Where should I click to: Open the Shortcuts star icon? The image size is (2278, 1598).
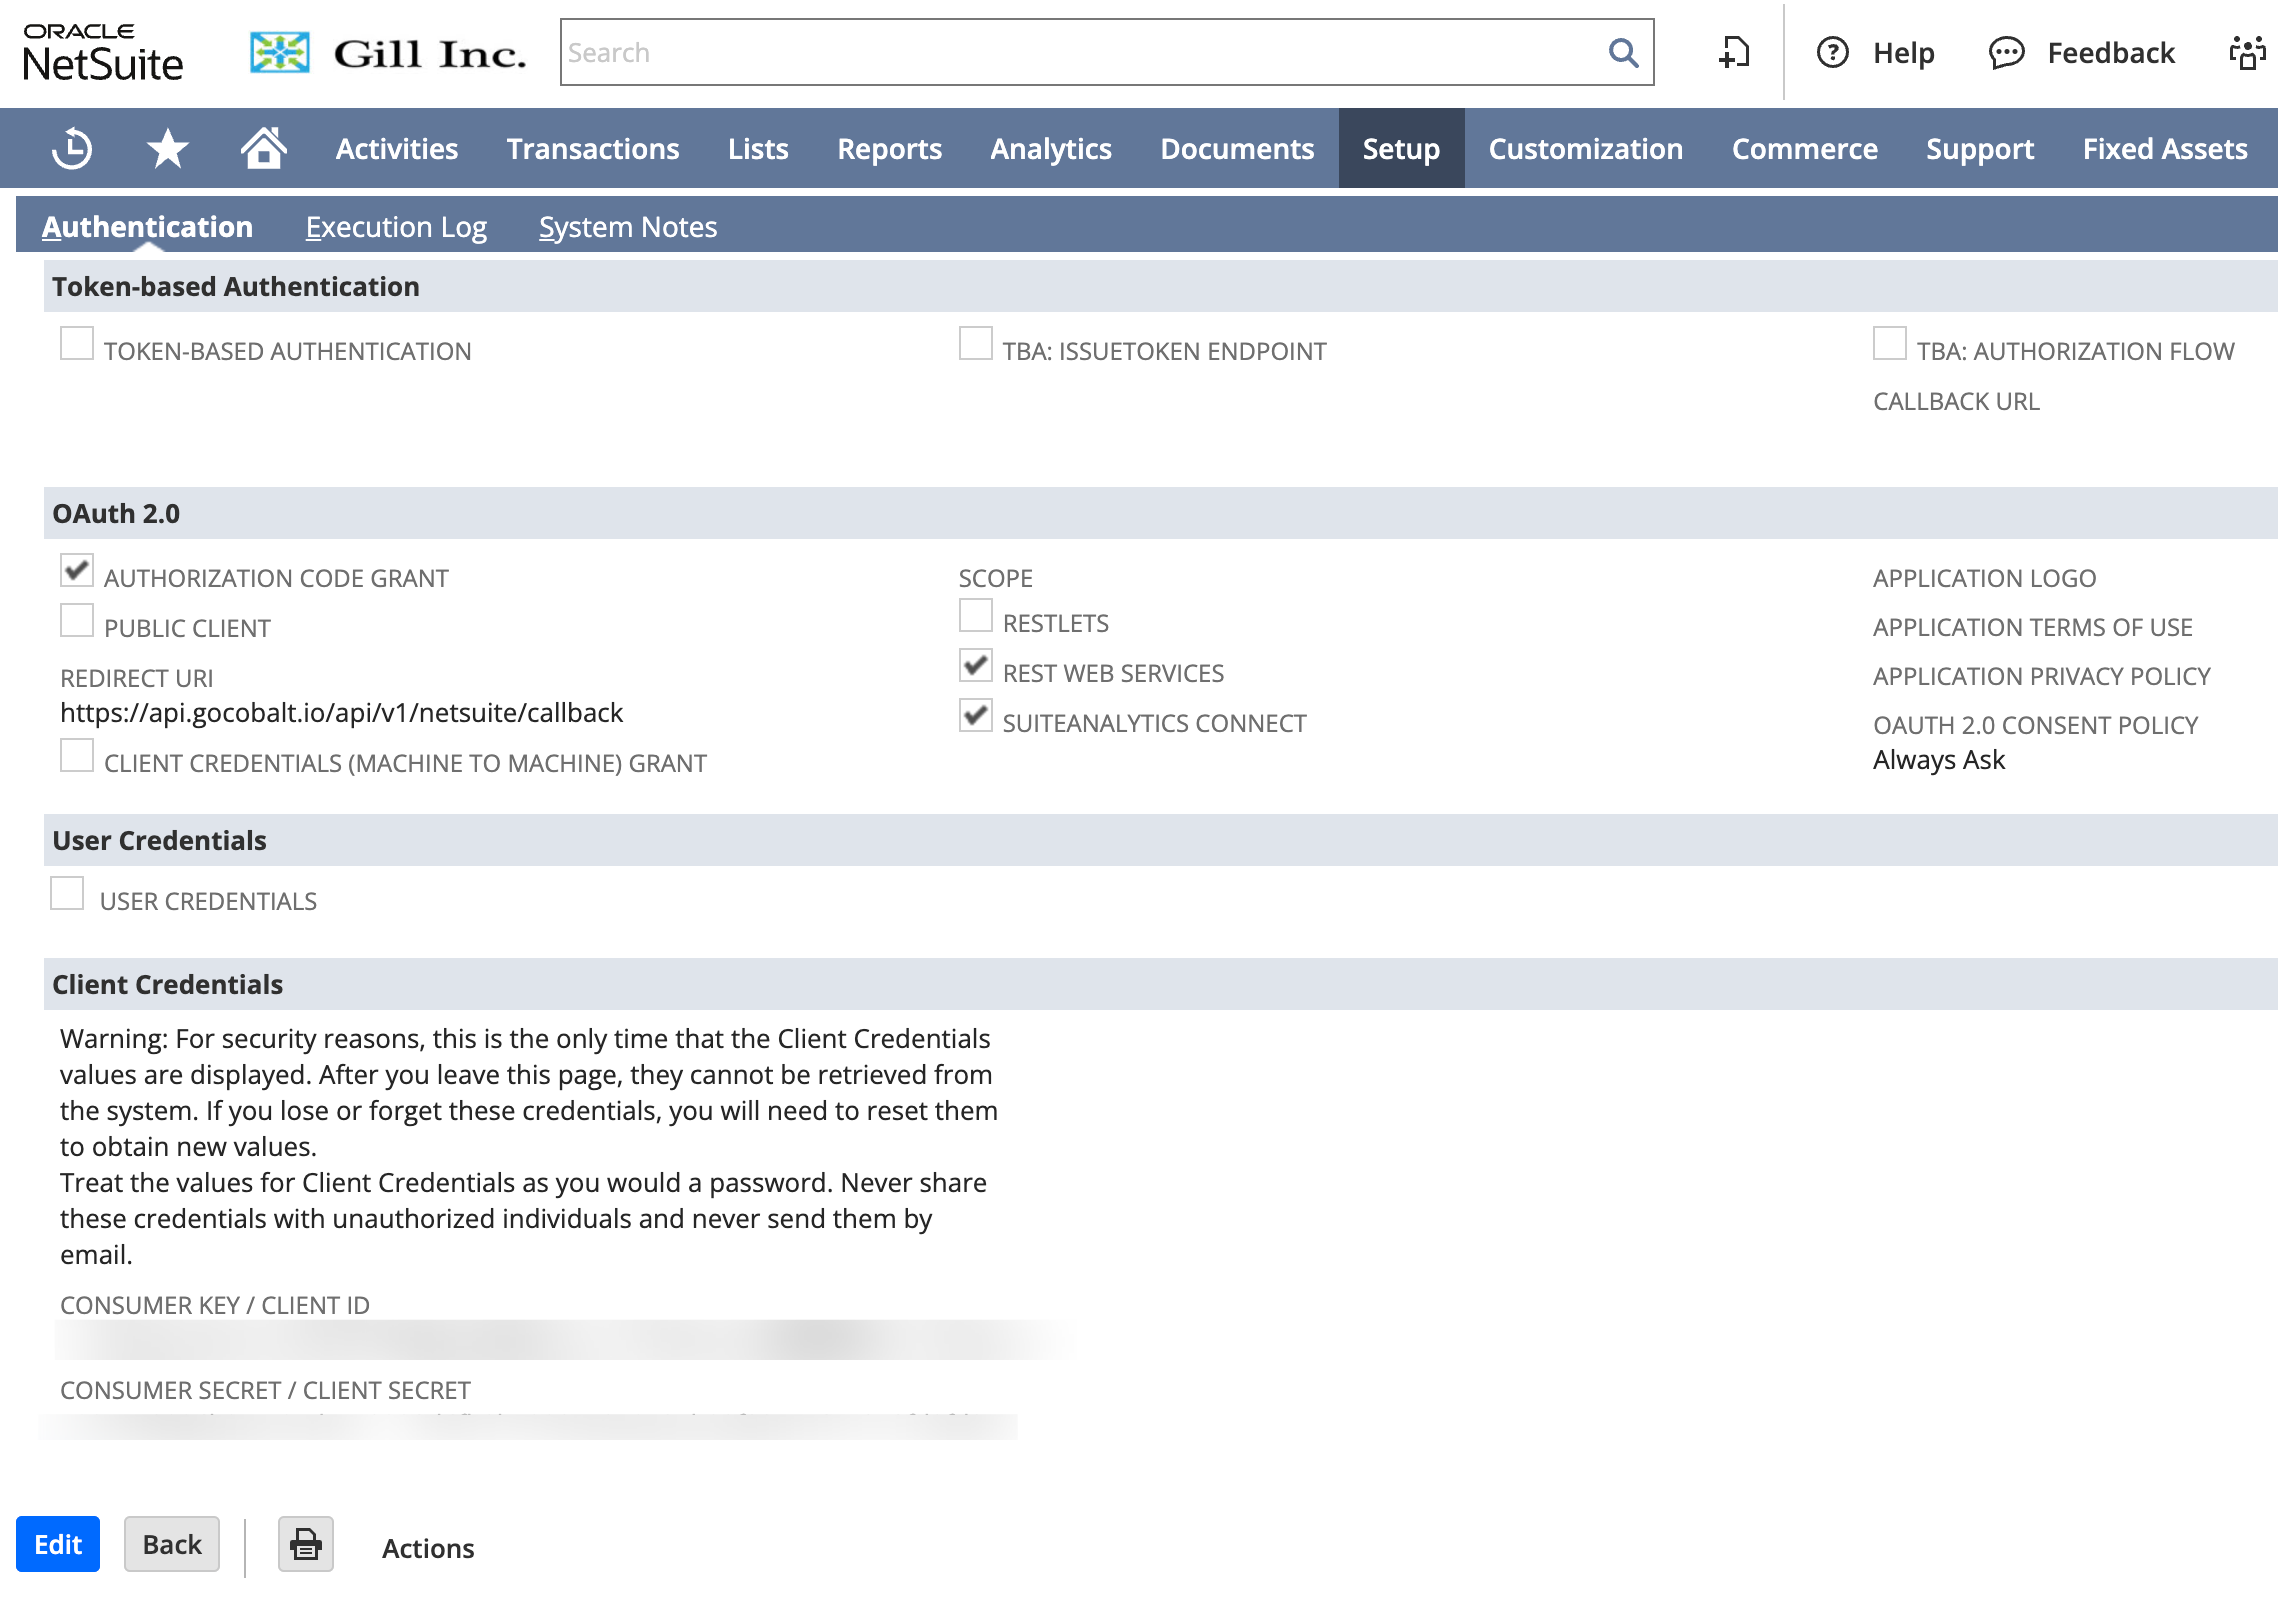167,149
